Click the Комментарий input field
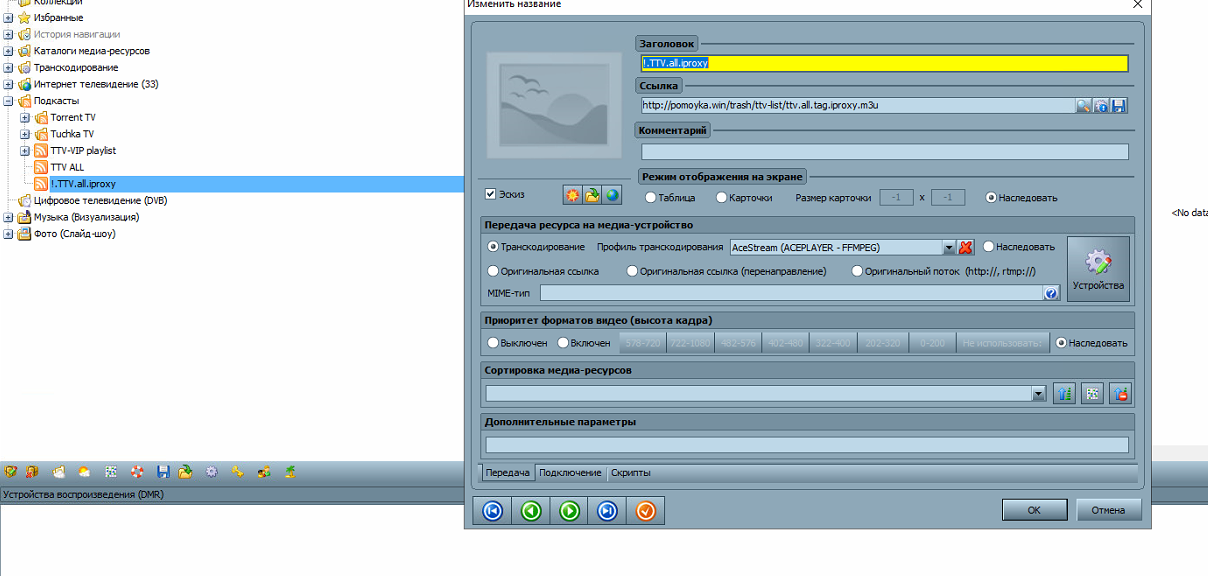 pyautogui.click(x=884, y=152)
